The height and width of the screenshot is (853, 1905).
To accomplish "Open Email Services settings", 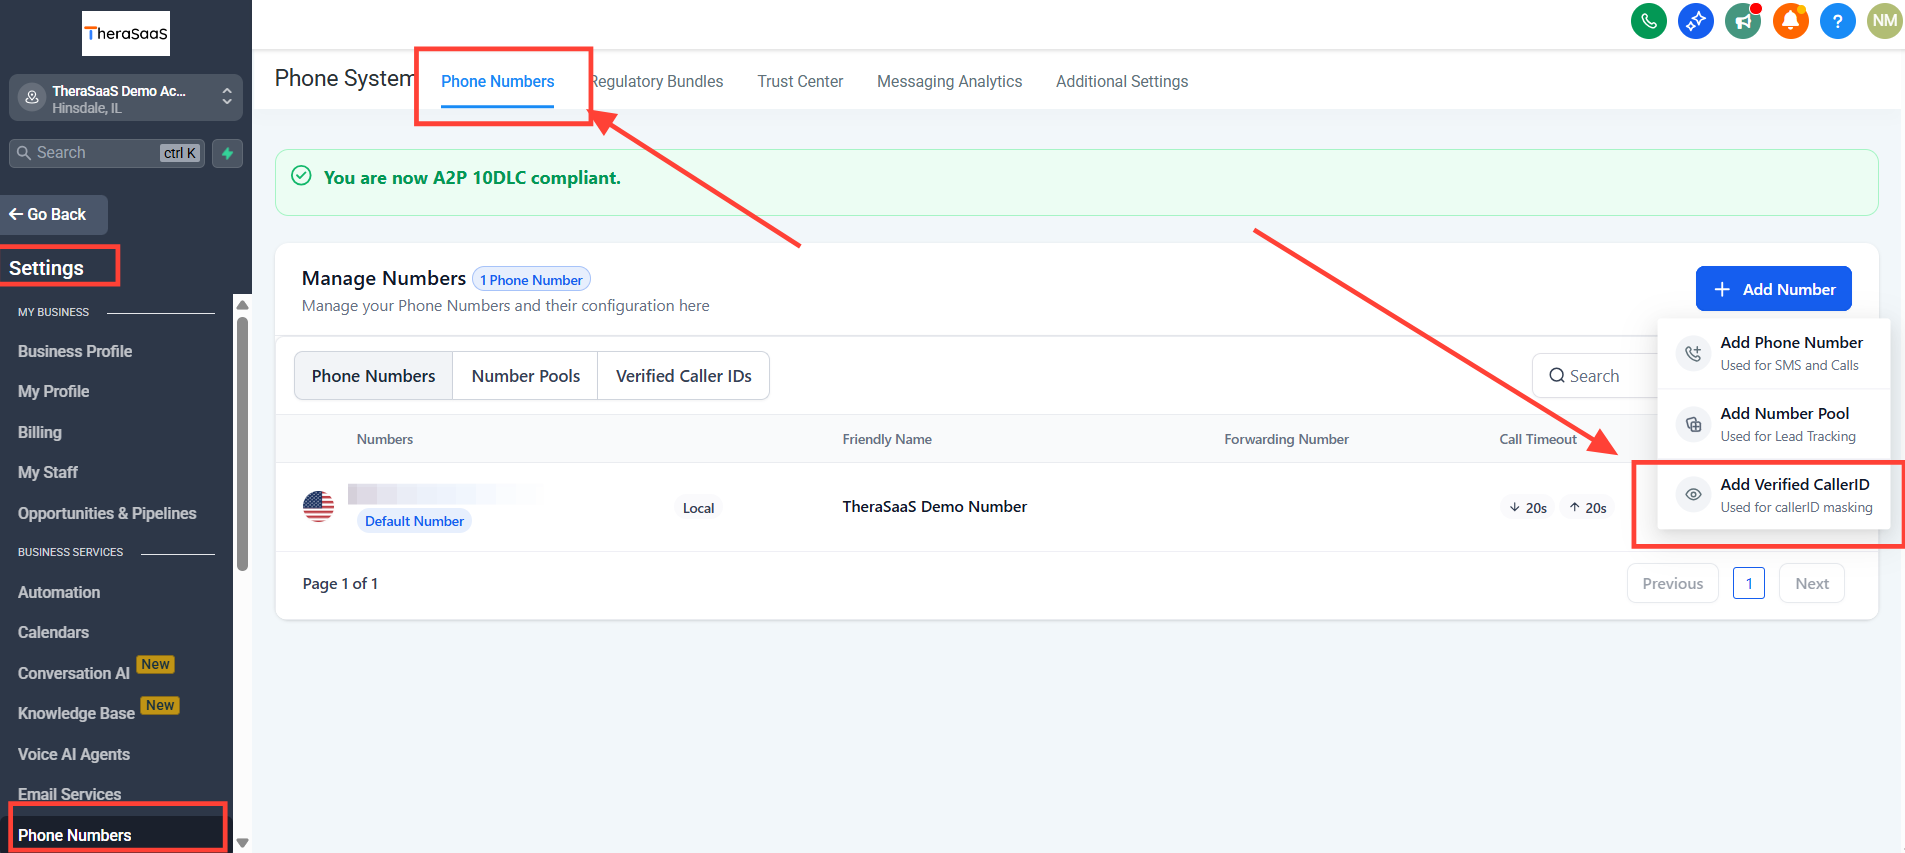I will (70, 794).
